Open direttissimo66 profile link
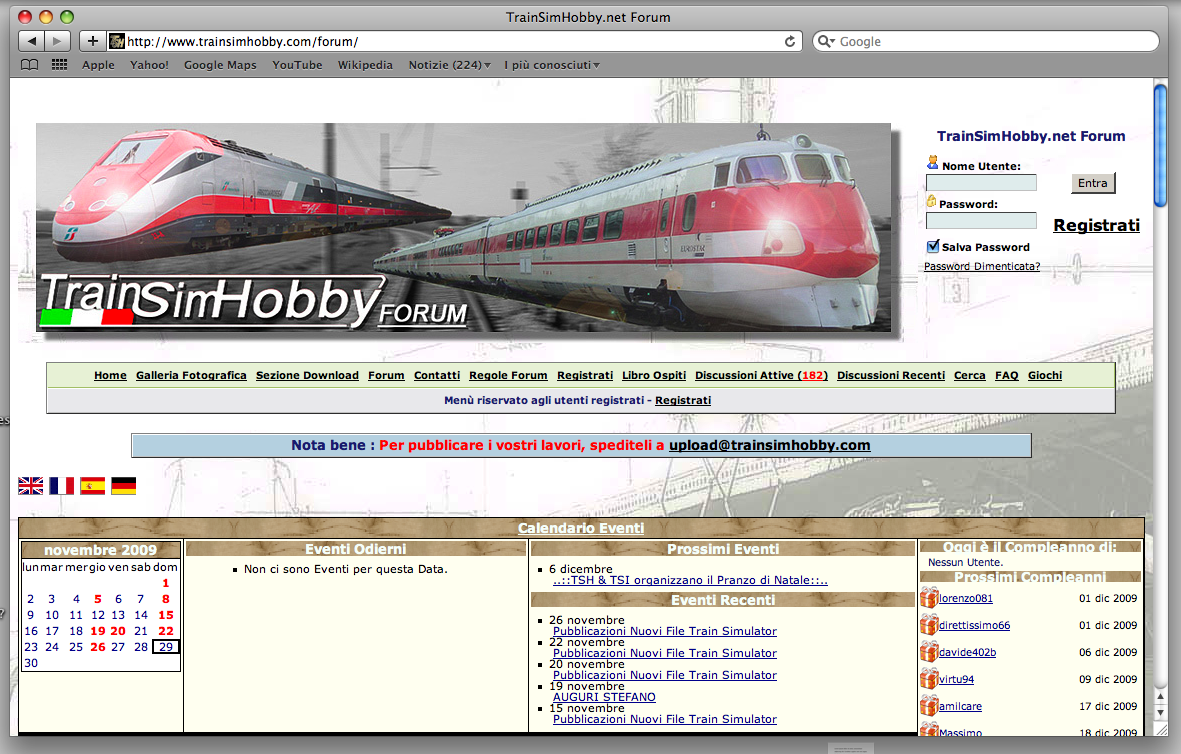Screen dimensions: 1181x754 tap(974, 625)
